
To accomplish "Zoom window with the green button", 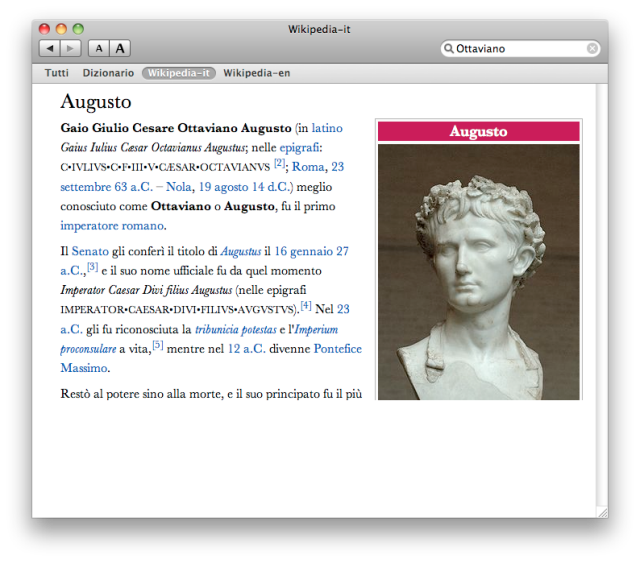I will pos(78,29).
